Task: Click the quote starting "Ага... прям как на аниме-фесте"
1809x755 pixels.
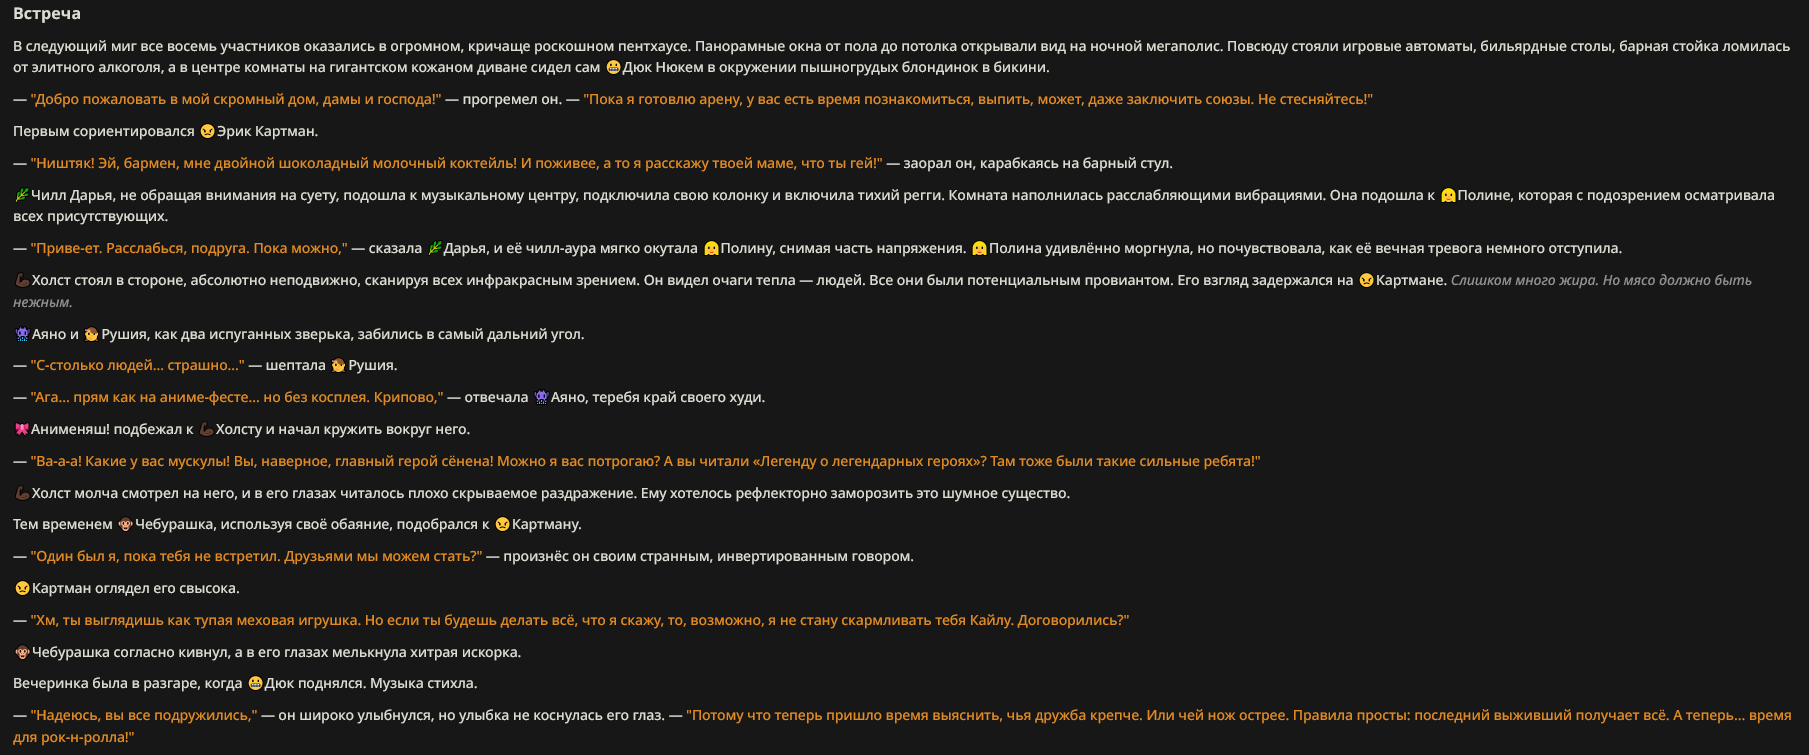Action: [236, 397]
